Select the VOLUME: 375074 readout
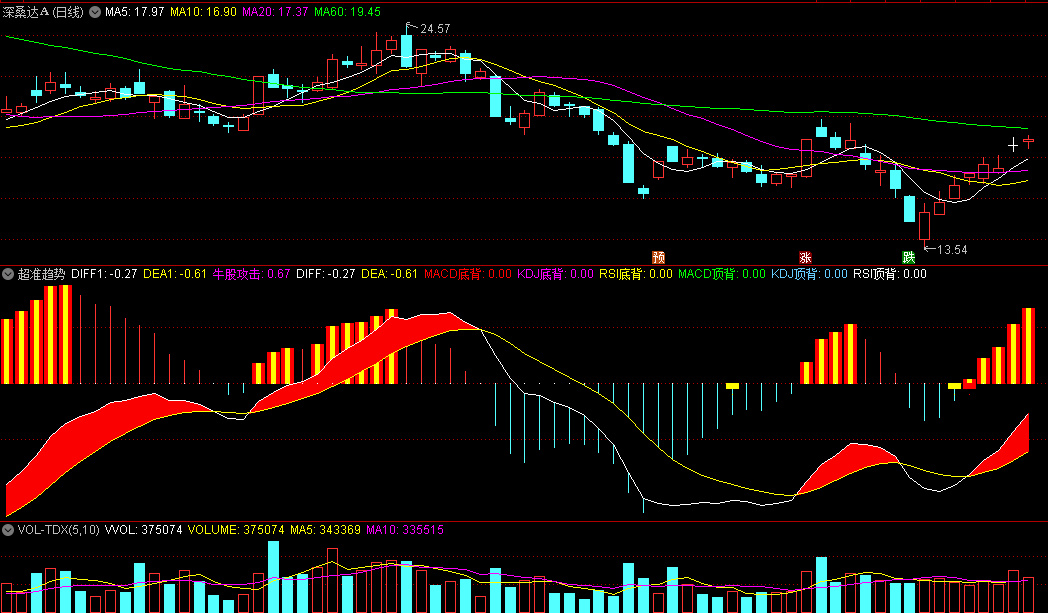This screenshot has height=613, width=1048. (236, 530)
